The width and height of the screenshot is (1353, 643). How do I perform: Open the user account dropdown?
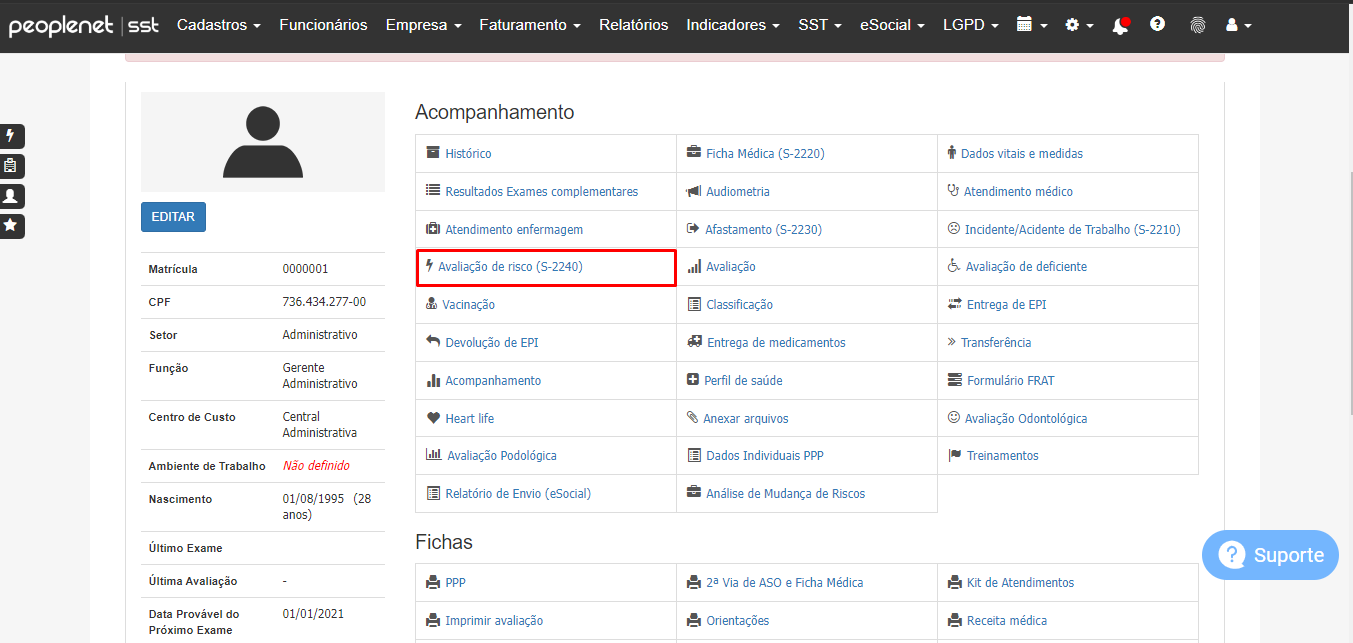[1236, 25]
